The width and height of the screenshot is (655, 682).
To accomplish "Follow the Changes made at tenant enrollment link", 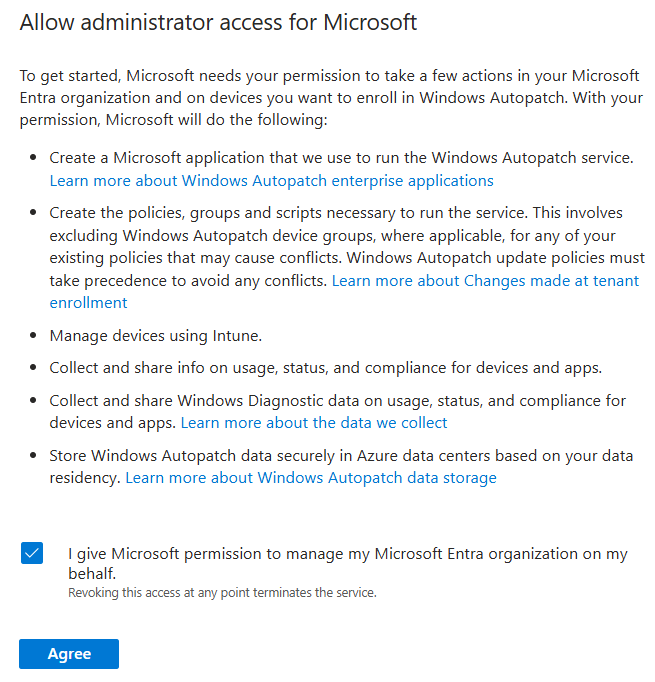I will click(x=485, y=281).
